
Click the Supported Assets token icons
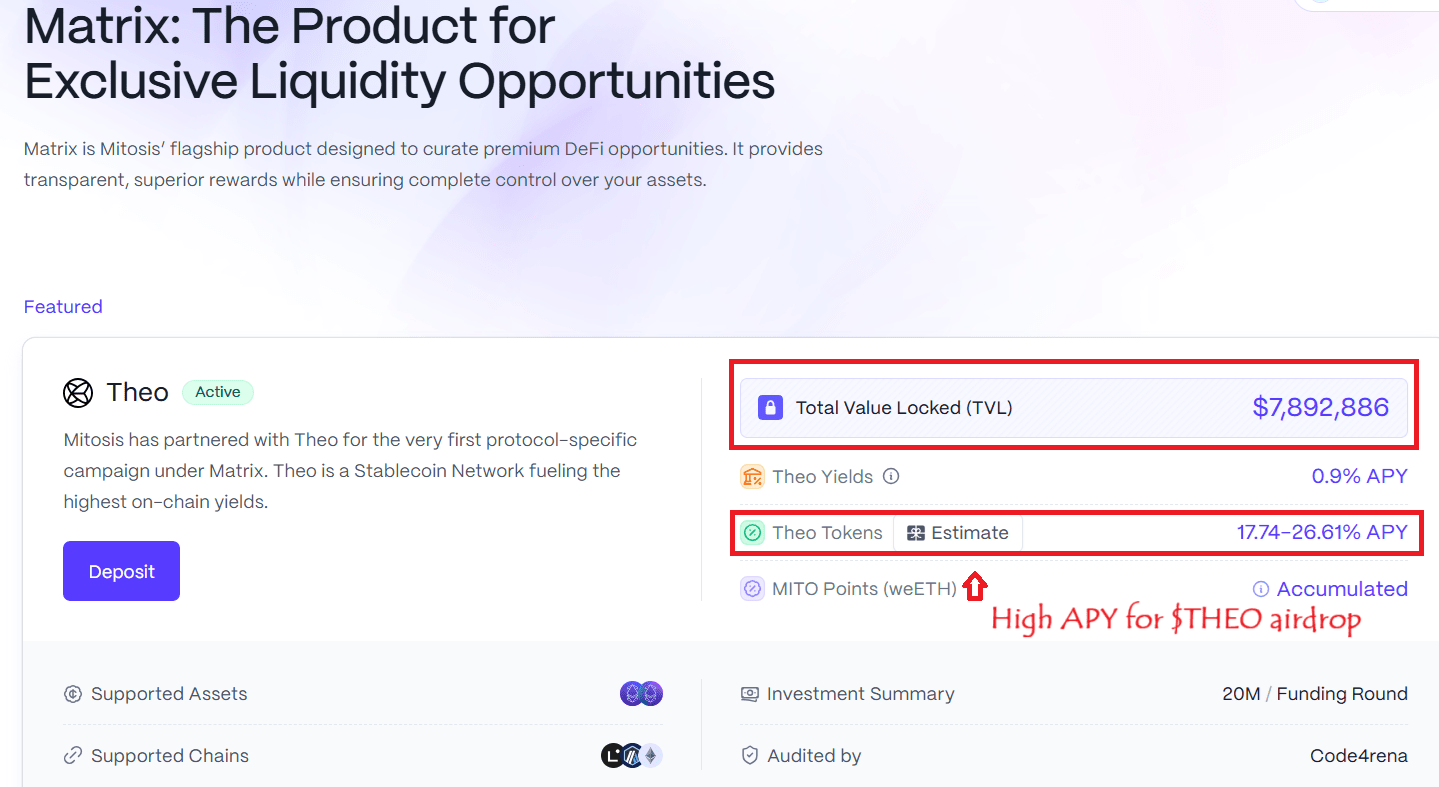pos(641,694)
